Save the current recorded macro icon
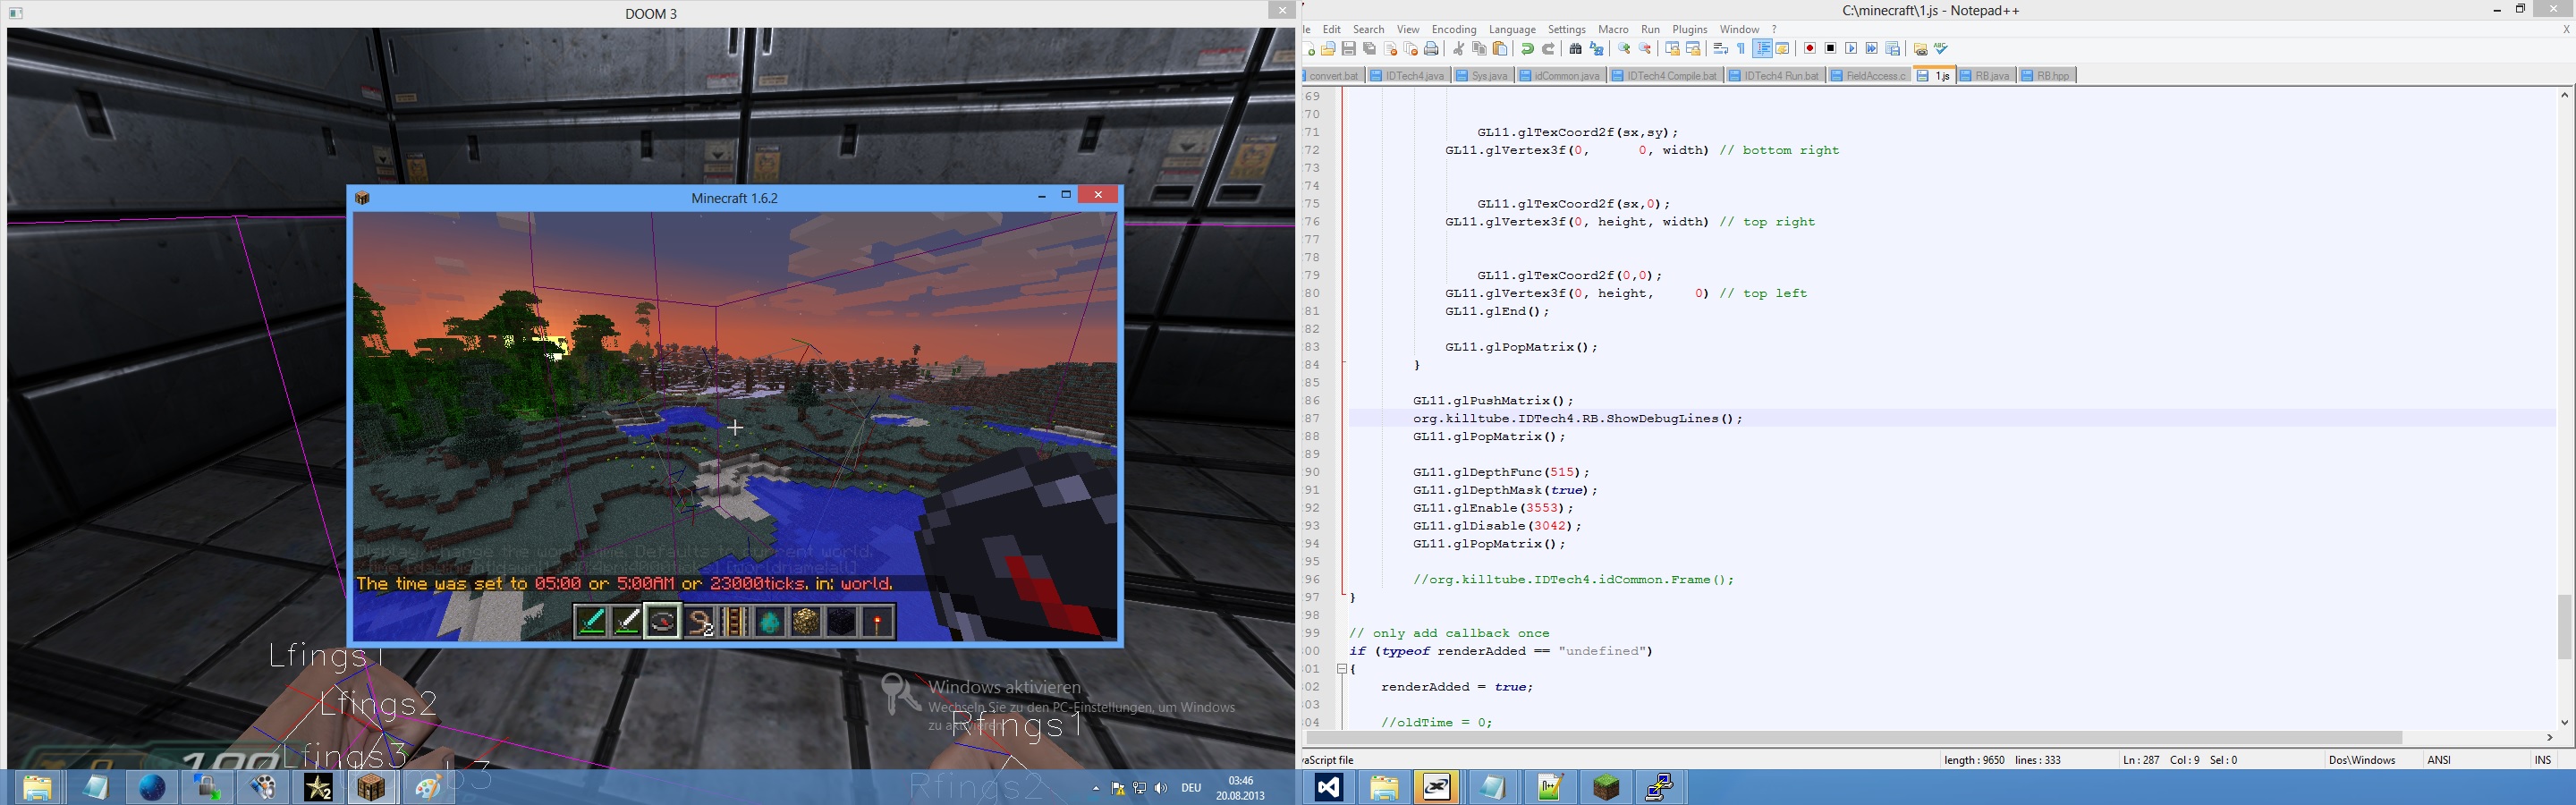Viewport: 2576px width, 805px height. [x=1893, y=48]
